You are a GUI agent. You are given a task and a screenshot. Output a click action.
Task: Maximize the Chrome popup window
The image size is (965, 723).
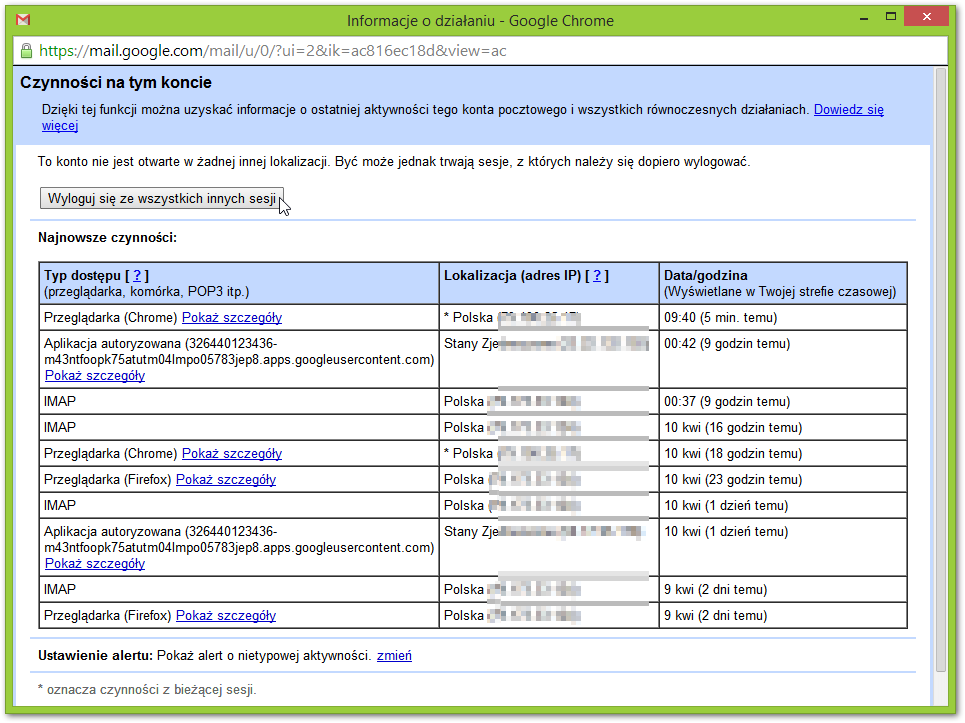[x=891, y=17]
